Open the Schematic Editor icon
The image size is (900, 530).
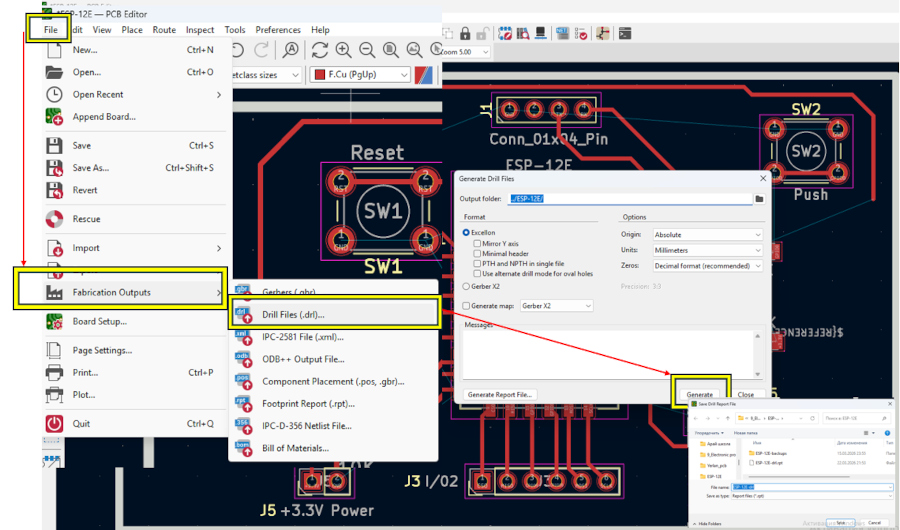pos(602,33)
